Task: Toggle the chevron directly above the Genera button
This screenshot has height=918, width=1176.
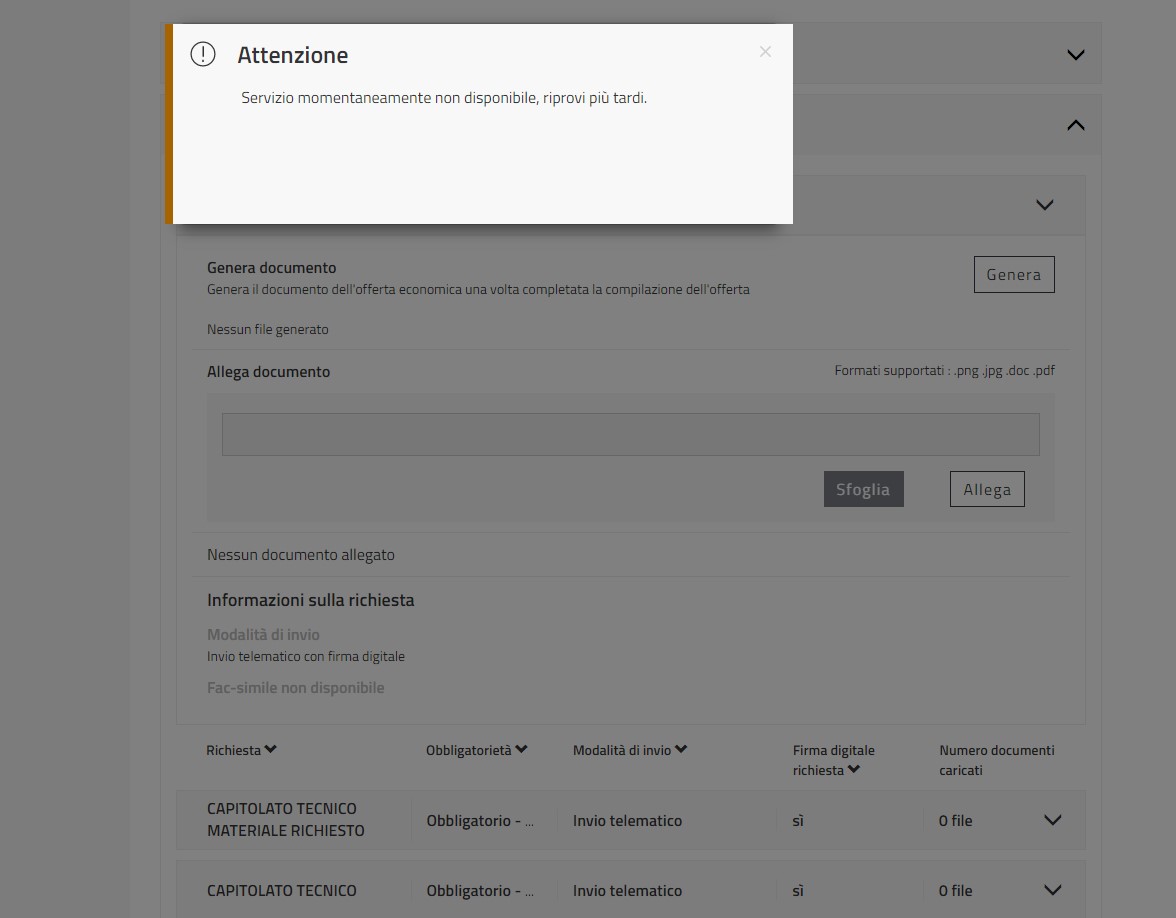Action: pos(1044,205)
